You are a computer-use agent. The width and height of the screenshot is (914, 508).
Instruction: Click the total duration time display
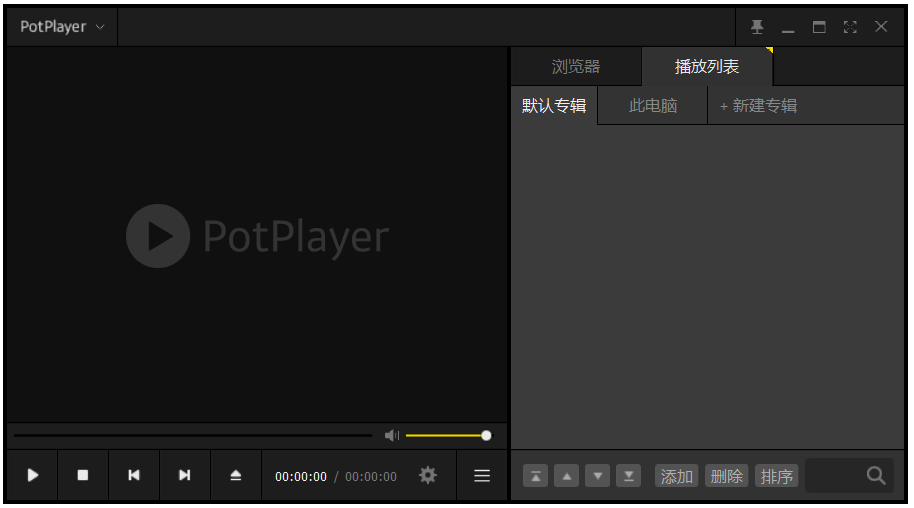371,477
